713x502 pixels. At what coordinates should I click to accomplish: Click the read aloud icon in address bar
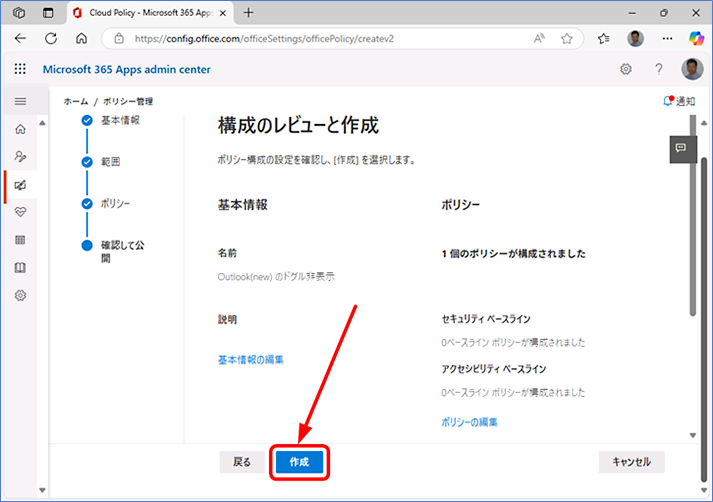[x=540, y=39]
